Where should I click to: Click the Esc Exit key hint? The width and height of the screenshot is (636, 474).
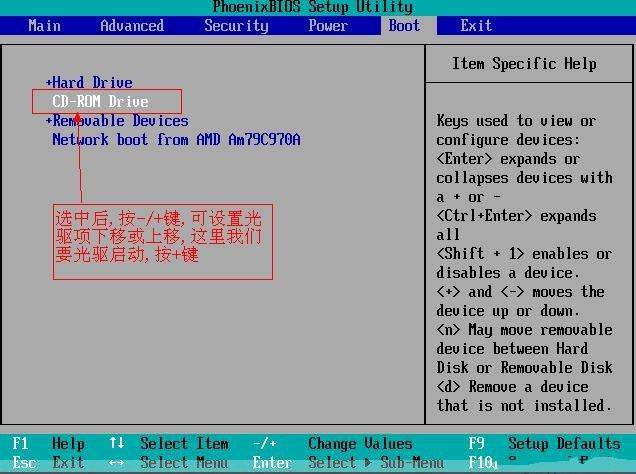pos(50,463)
